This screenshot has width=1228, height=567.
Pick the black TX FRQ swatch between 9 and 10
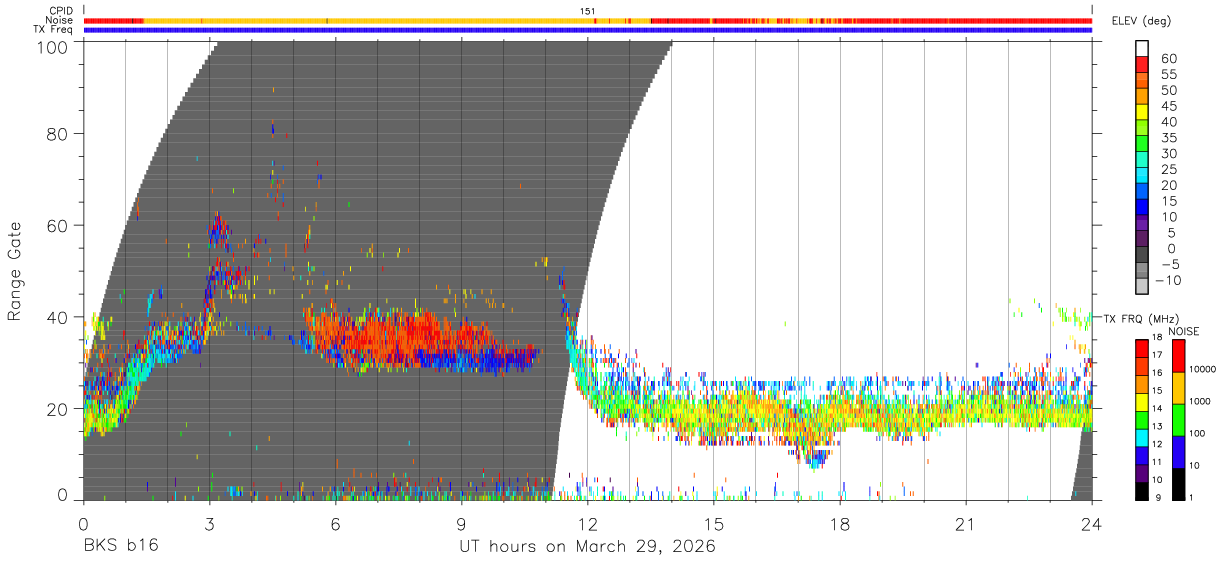(x=1142, y=490)
